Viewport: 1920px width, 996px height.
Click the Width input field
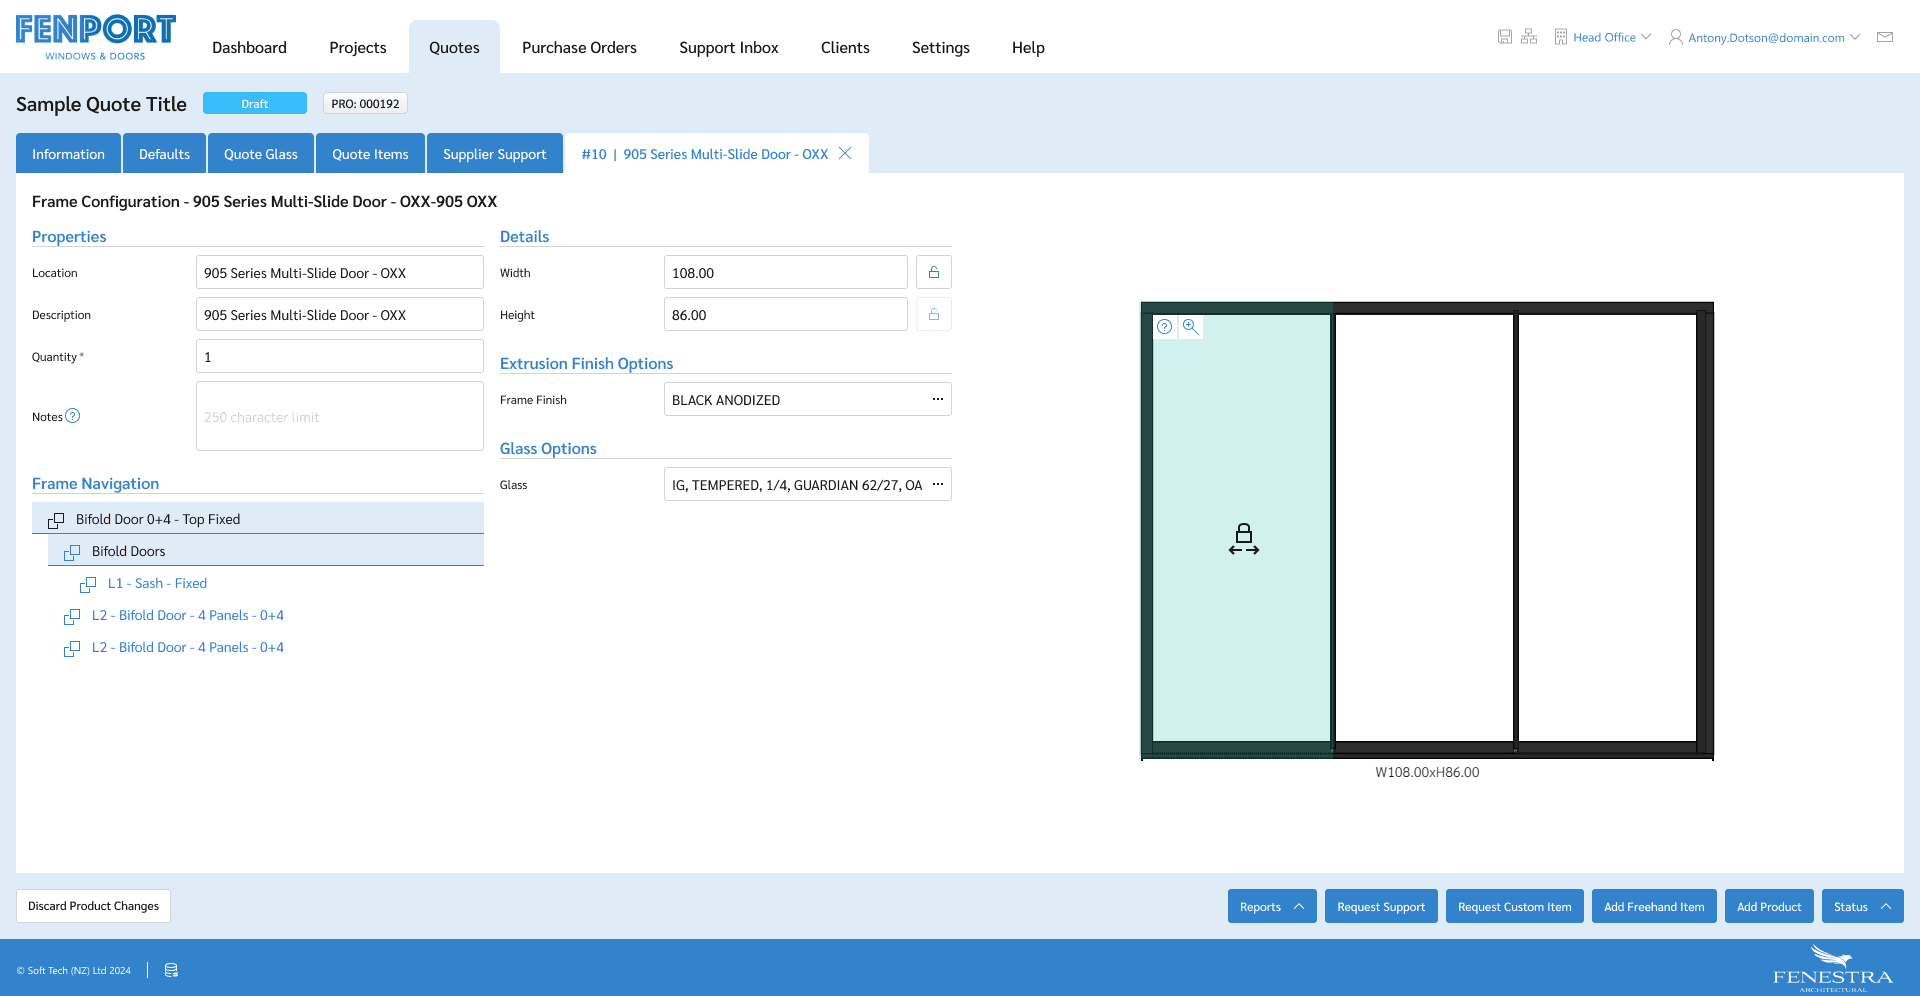[x=786, y=272]
